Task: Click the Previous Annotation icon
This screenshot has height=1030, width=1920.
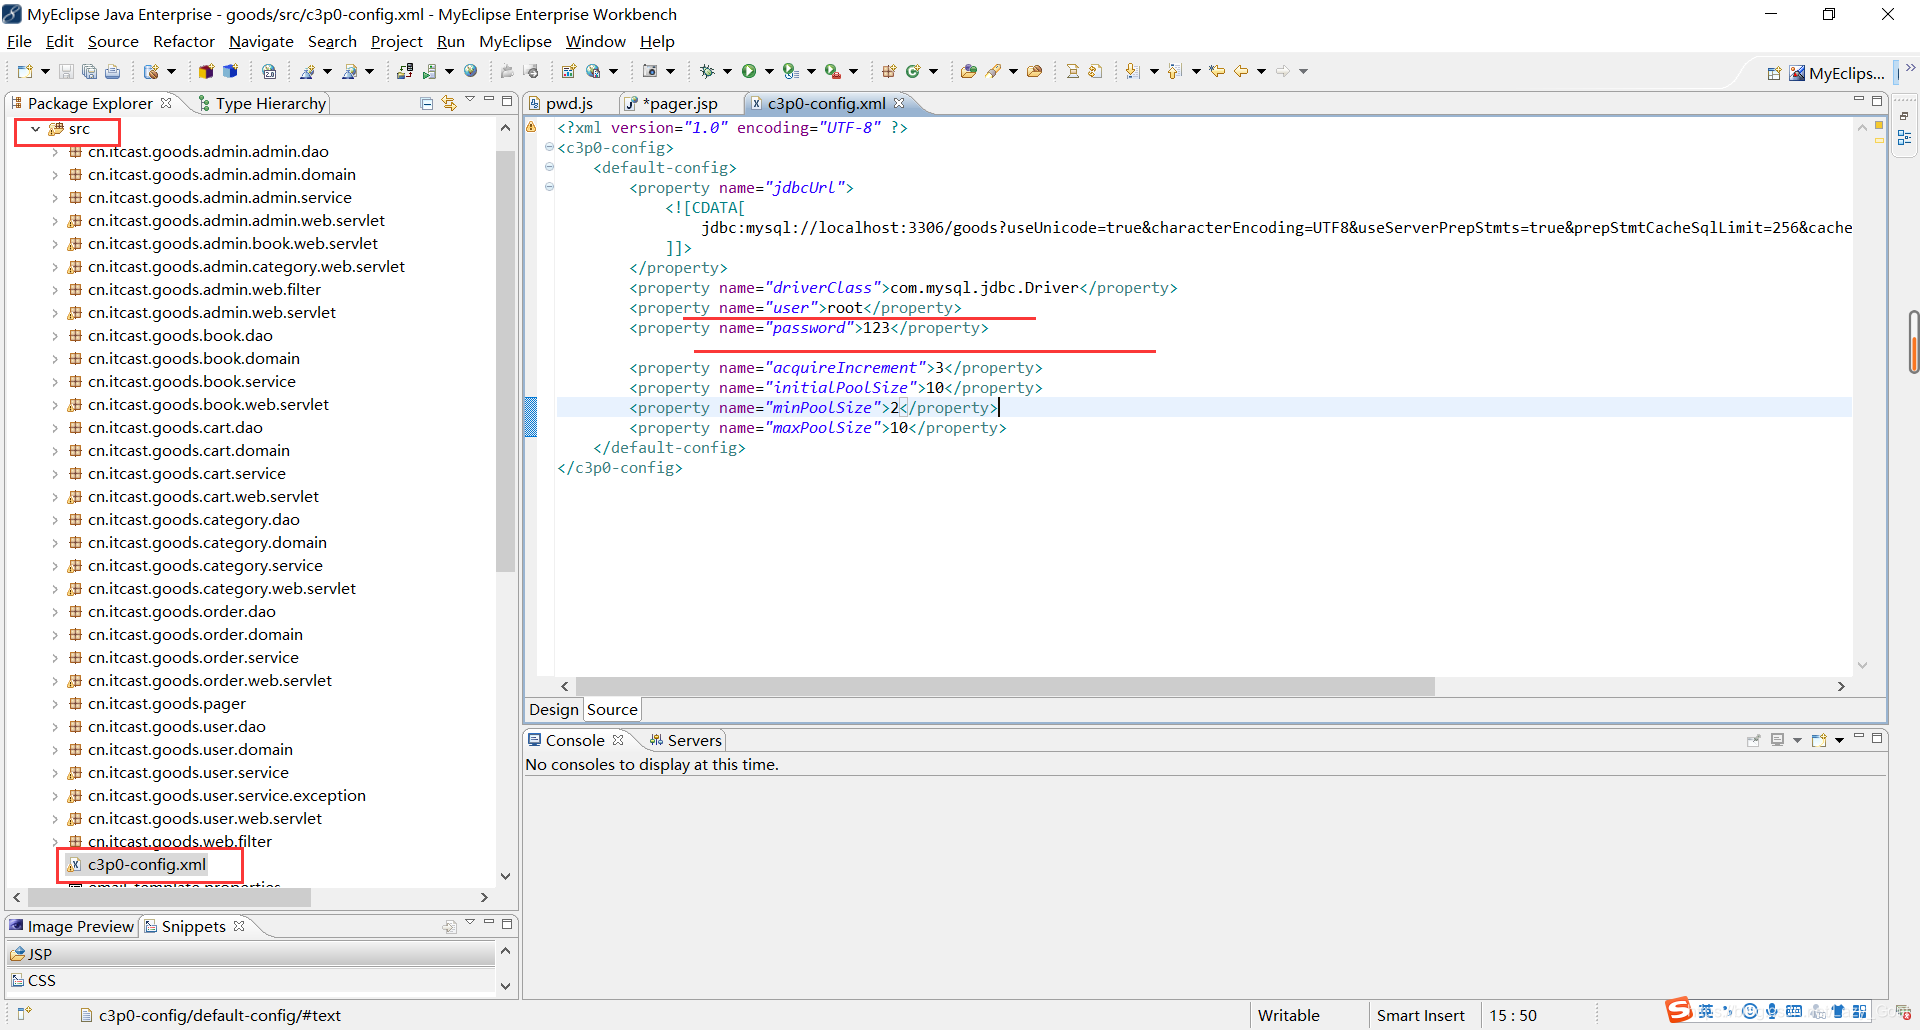Action: (1174, 71)
